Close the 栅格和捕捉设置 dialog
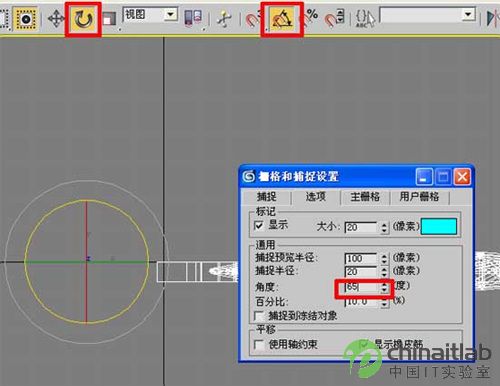The width and height of the screenshot is (500, 386). tap(462, 176)
